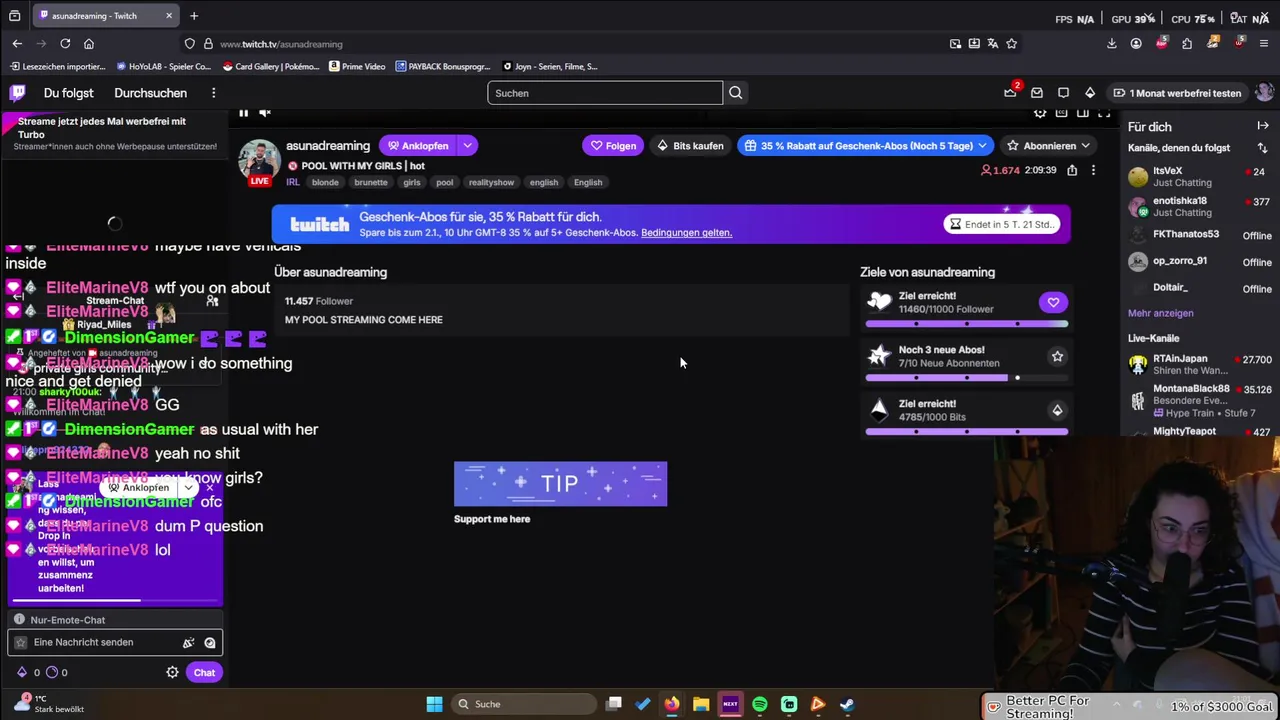Open Firefox hamburger menu
The width and height of the screenshot is (1280, 720).
pos(1264,44)
